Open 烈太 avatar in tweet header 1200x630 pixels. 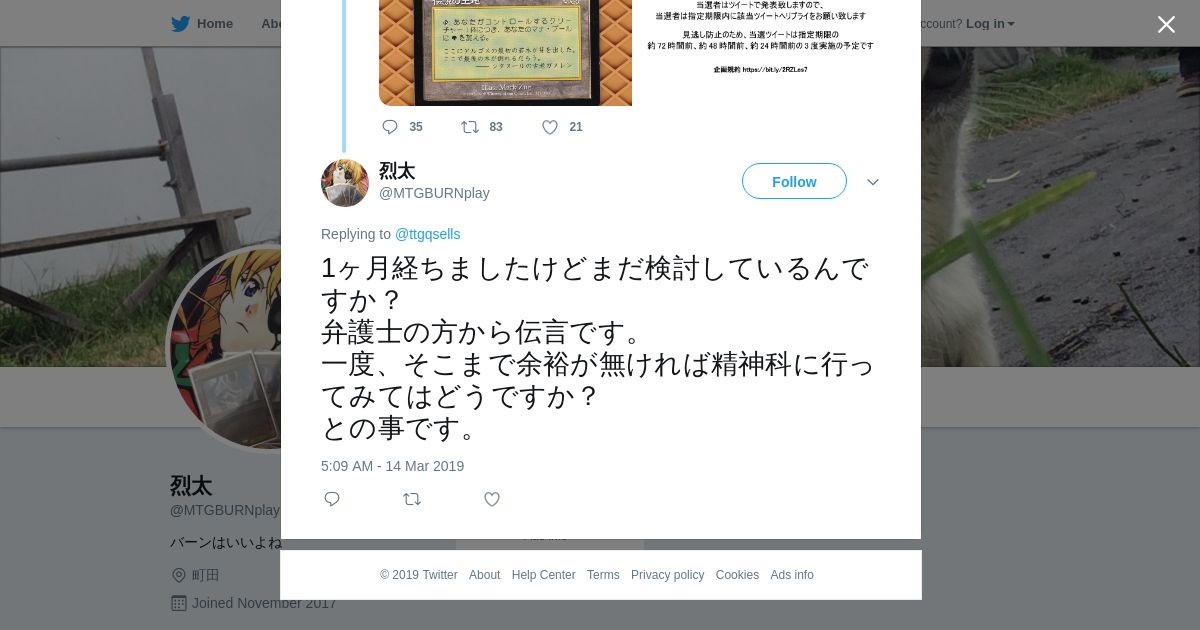point(345,183)
